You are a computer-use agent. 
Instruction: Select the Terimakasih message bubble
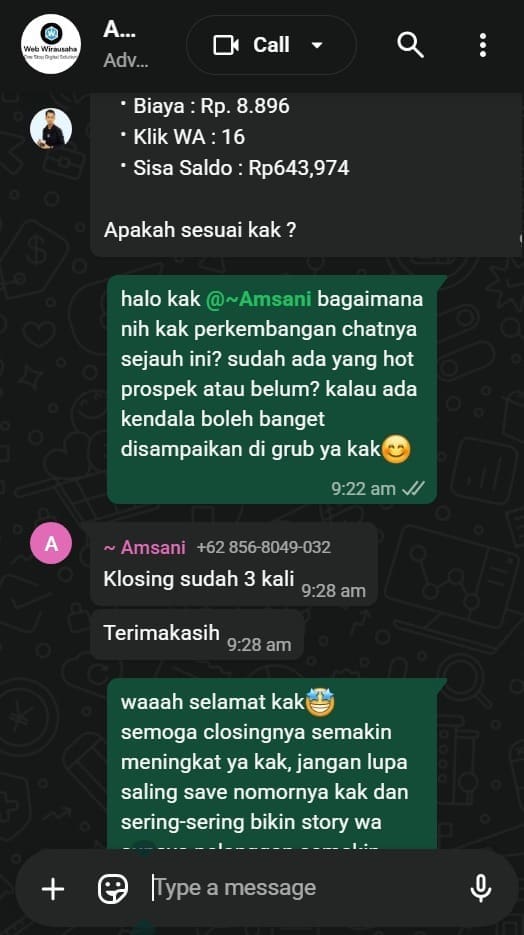(197, 634)
